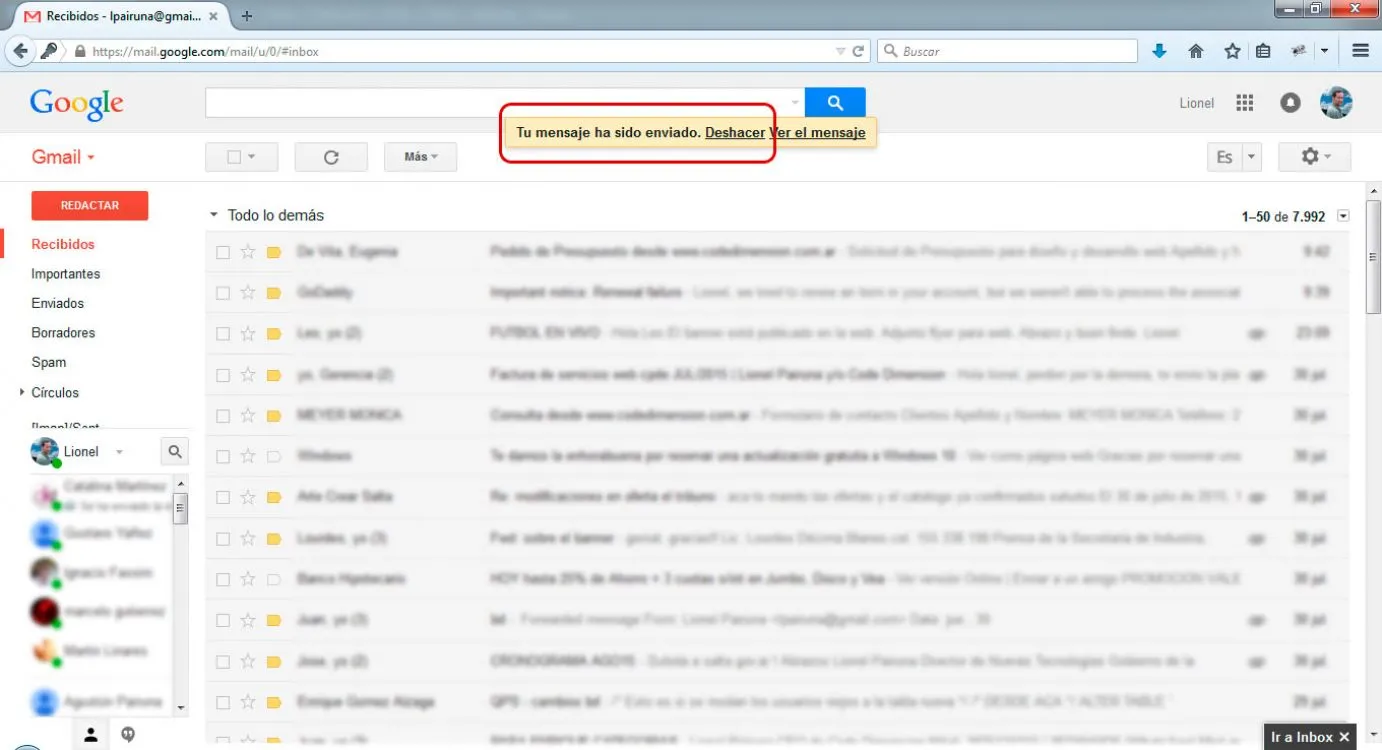Click the blue Gmail search button
The image size is (1382, 750).
click(835, 103)
